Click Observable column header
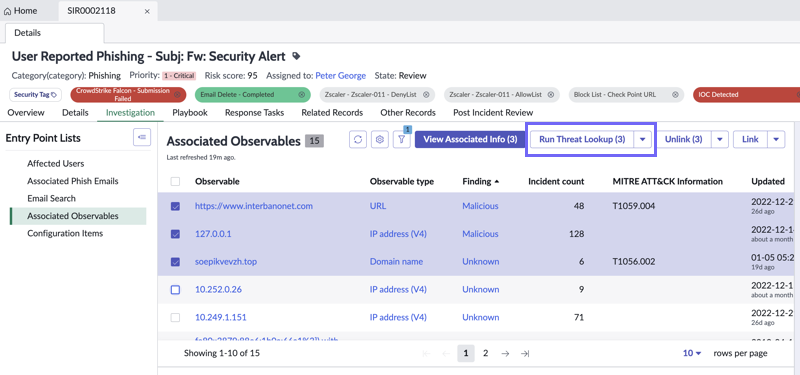This screenshot has height=375, width=800. point(217,181)
